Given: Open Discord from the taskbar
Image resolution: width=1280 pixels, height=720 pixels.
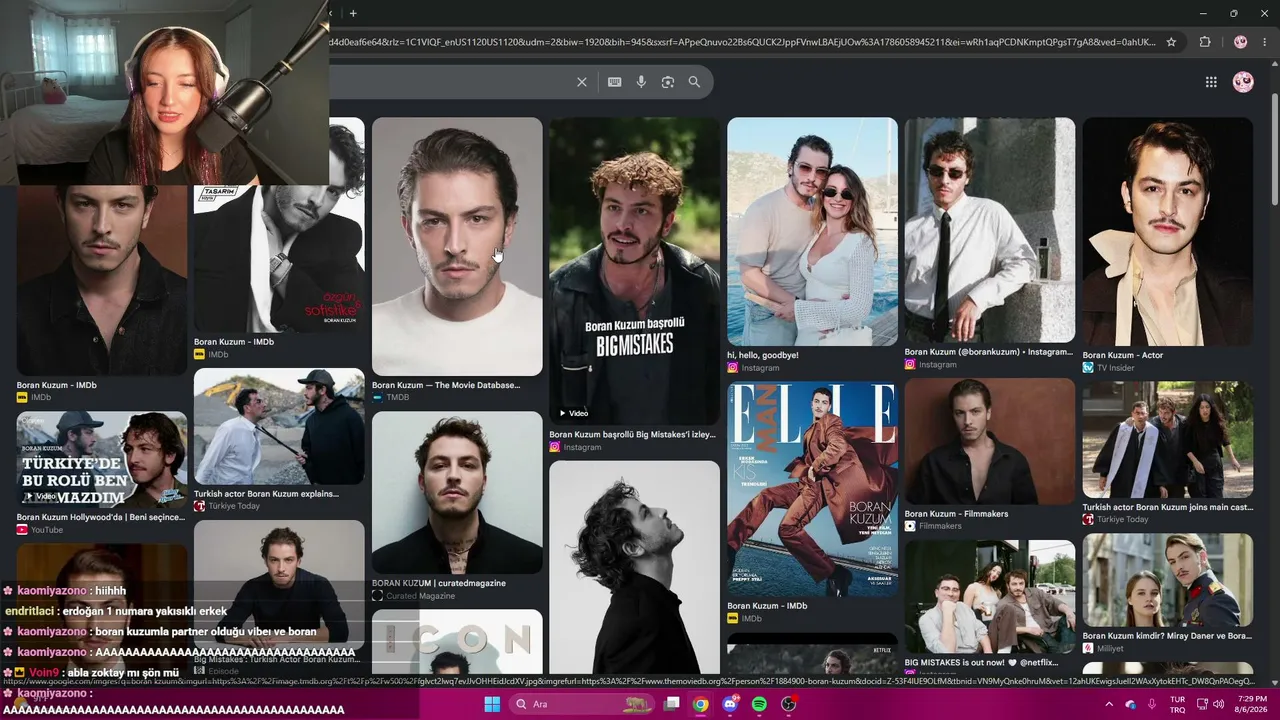Looking at the screenshot, I should coord(730,704).
